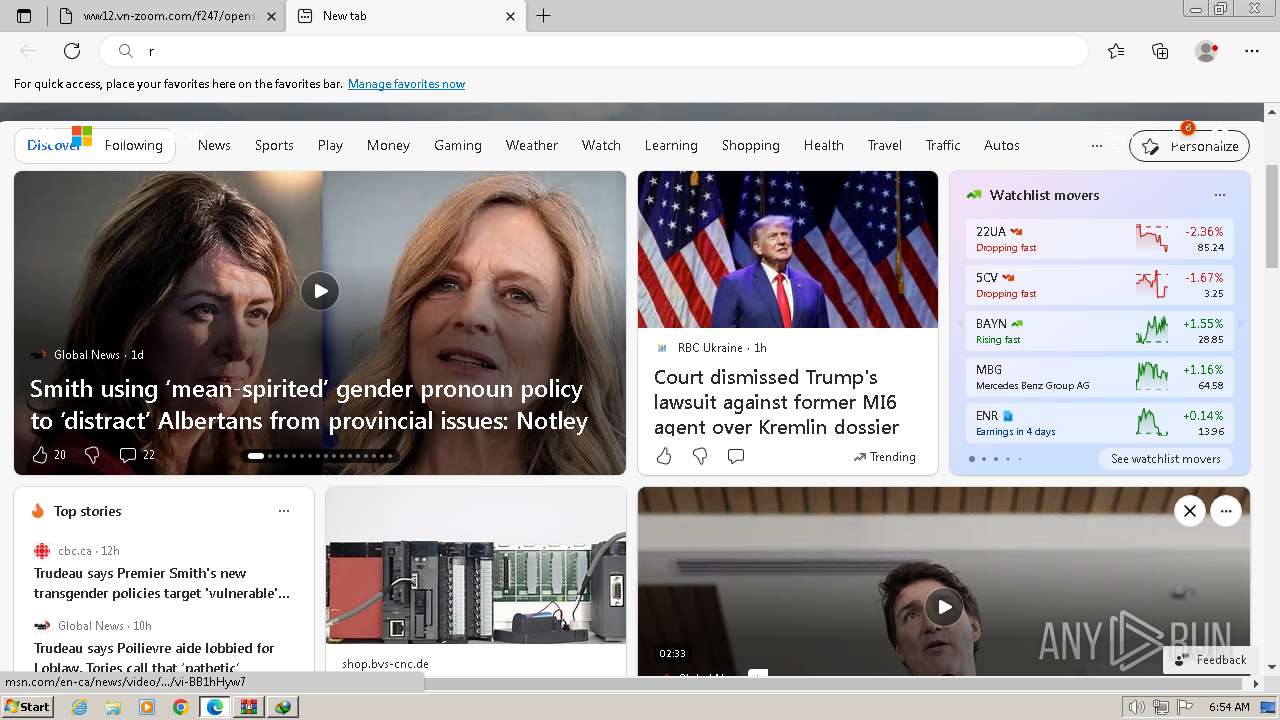
Task: Open Manage favorites now link
Action: pos(406,84)
